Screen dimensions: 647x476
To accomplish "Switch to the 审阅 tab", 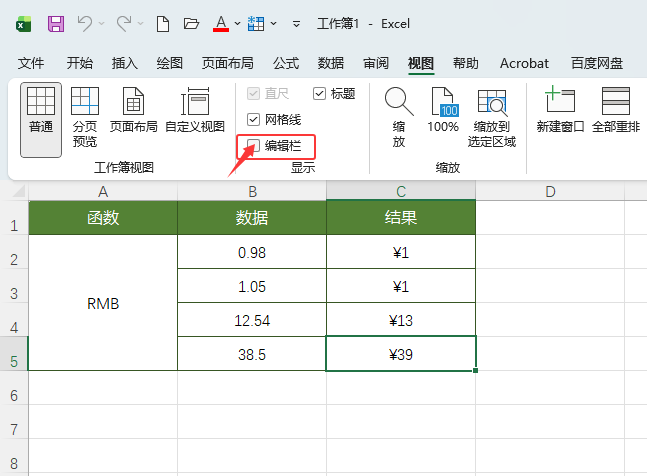I will point(375,63).
